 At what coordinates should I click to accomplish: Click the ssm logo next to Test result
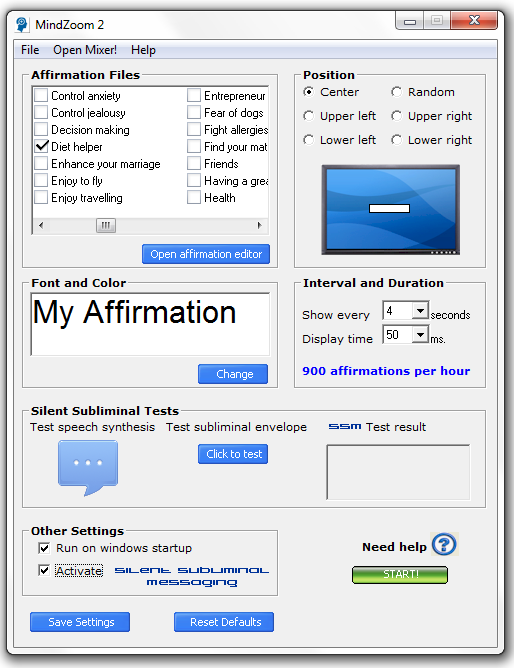345,426
